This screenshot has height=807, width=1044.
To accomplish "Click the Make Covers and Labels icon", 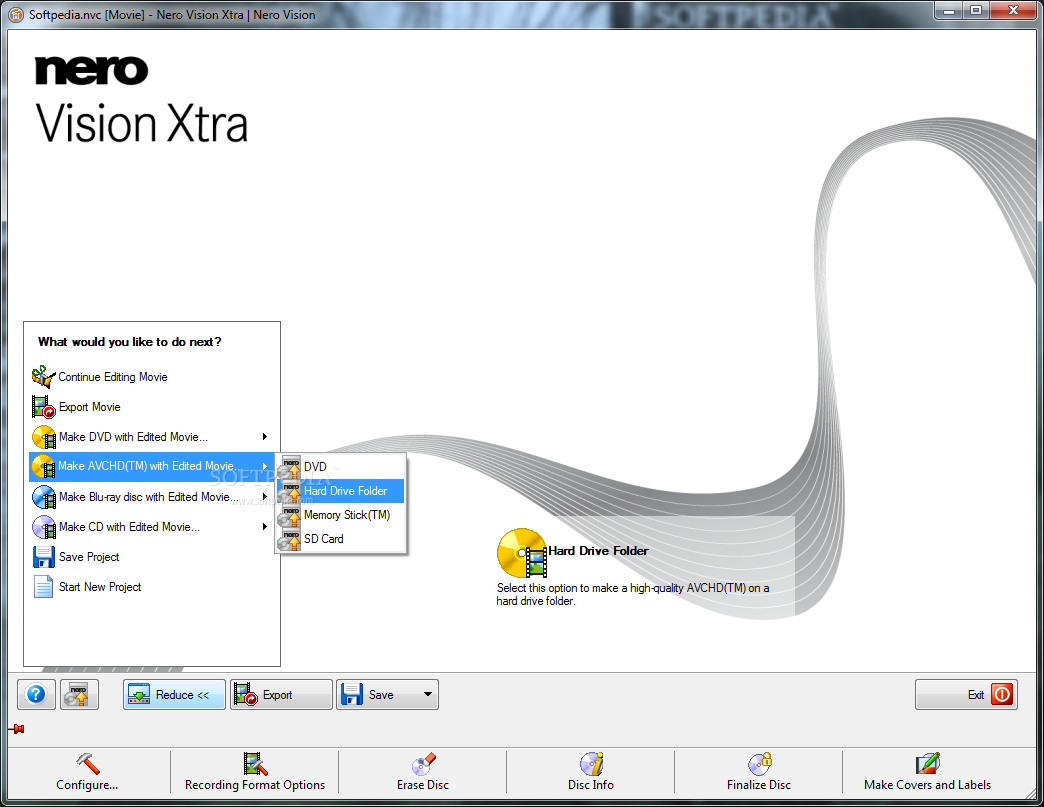I will pos(927,764).
